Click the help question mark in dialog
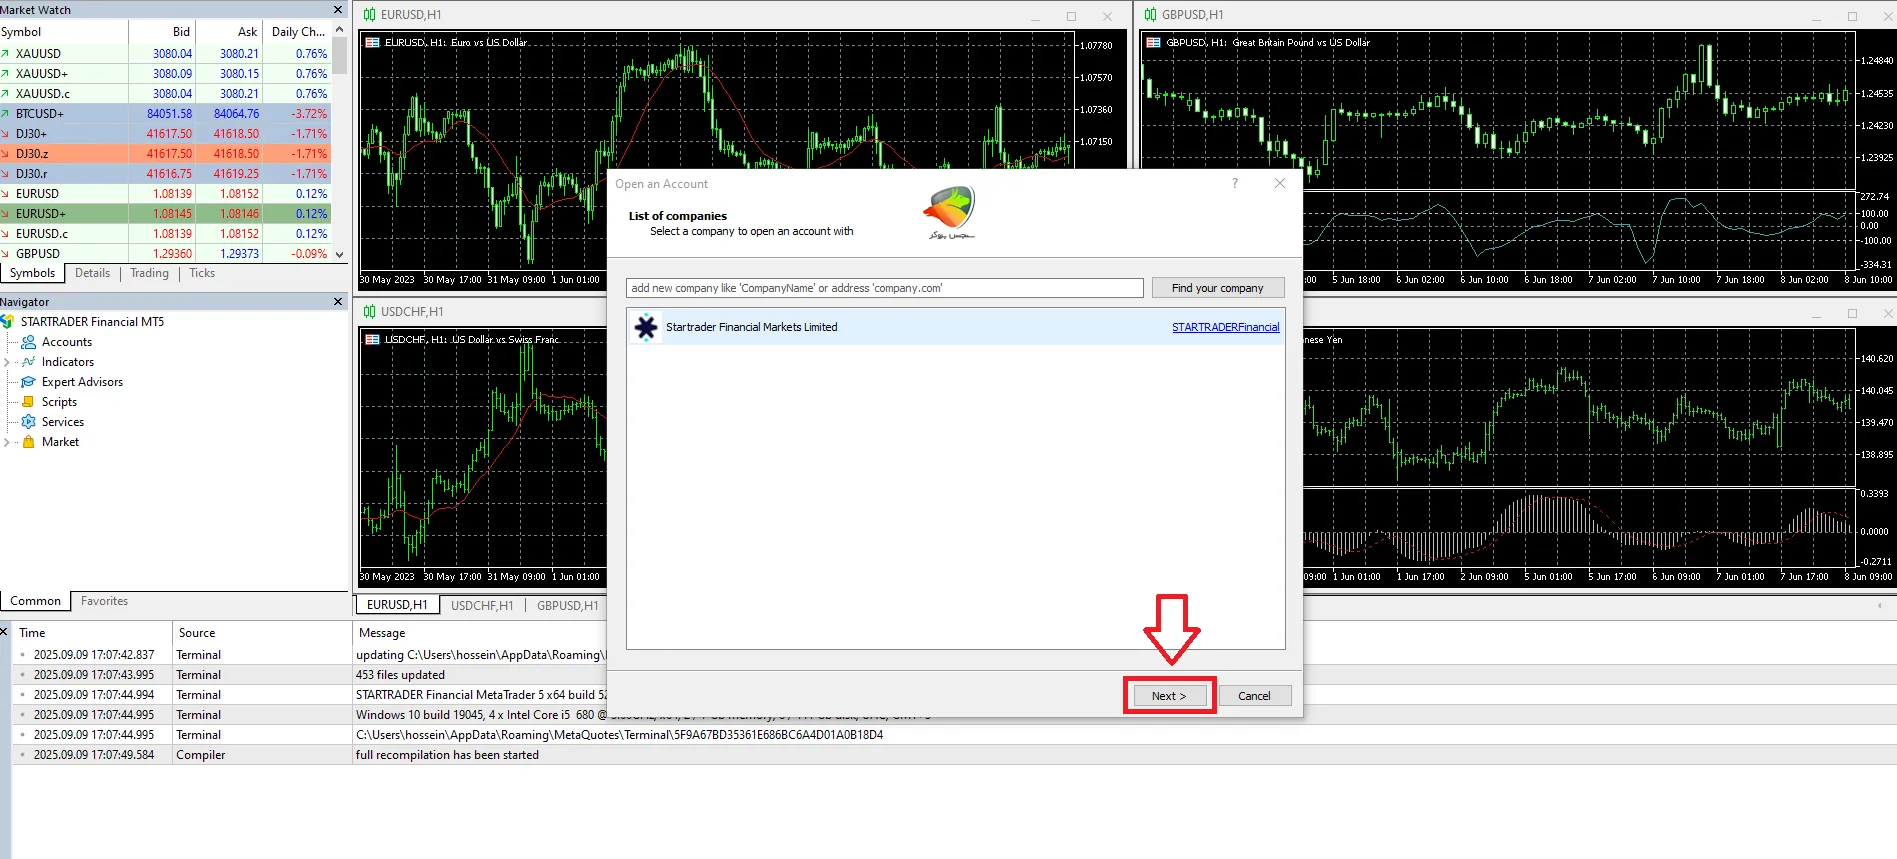This screenshot has width=1897, height=859. pos(1235,183)
